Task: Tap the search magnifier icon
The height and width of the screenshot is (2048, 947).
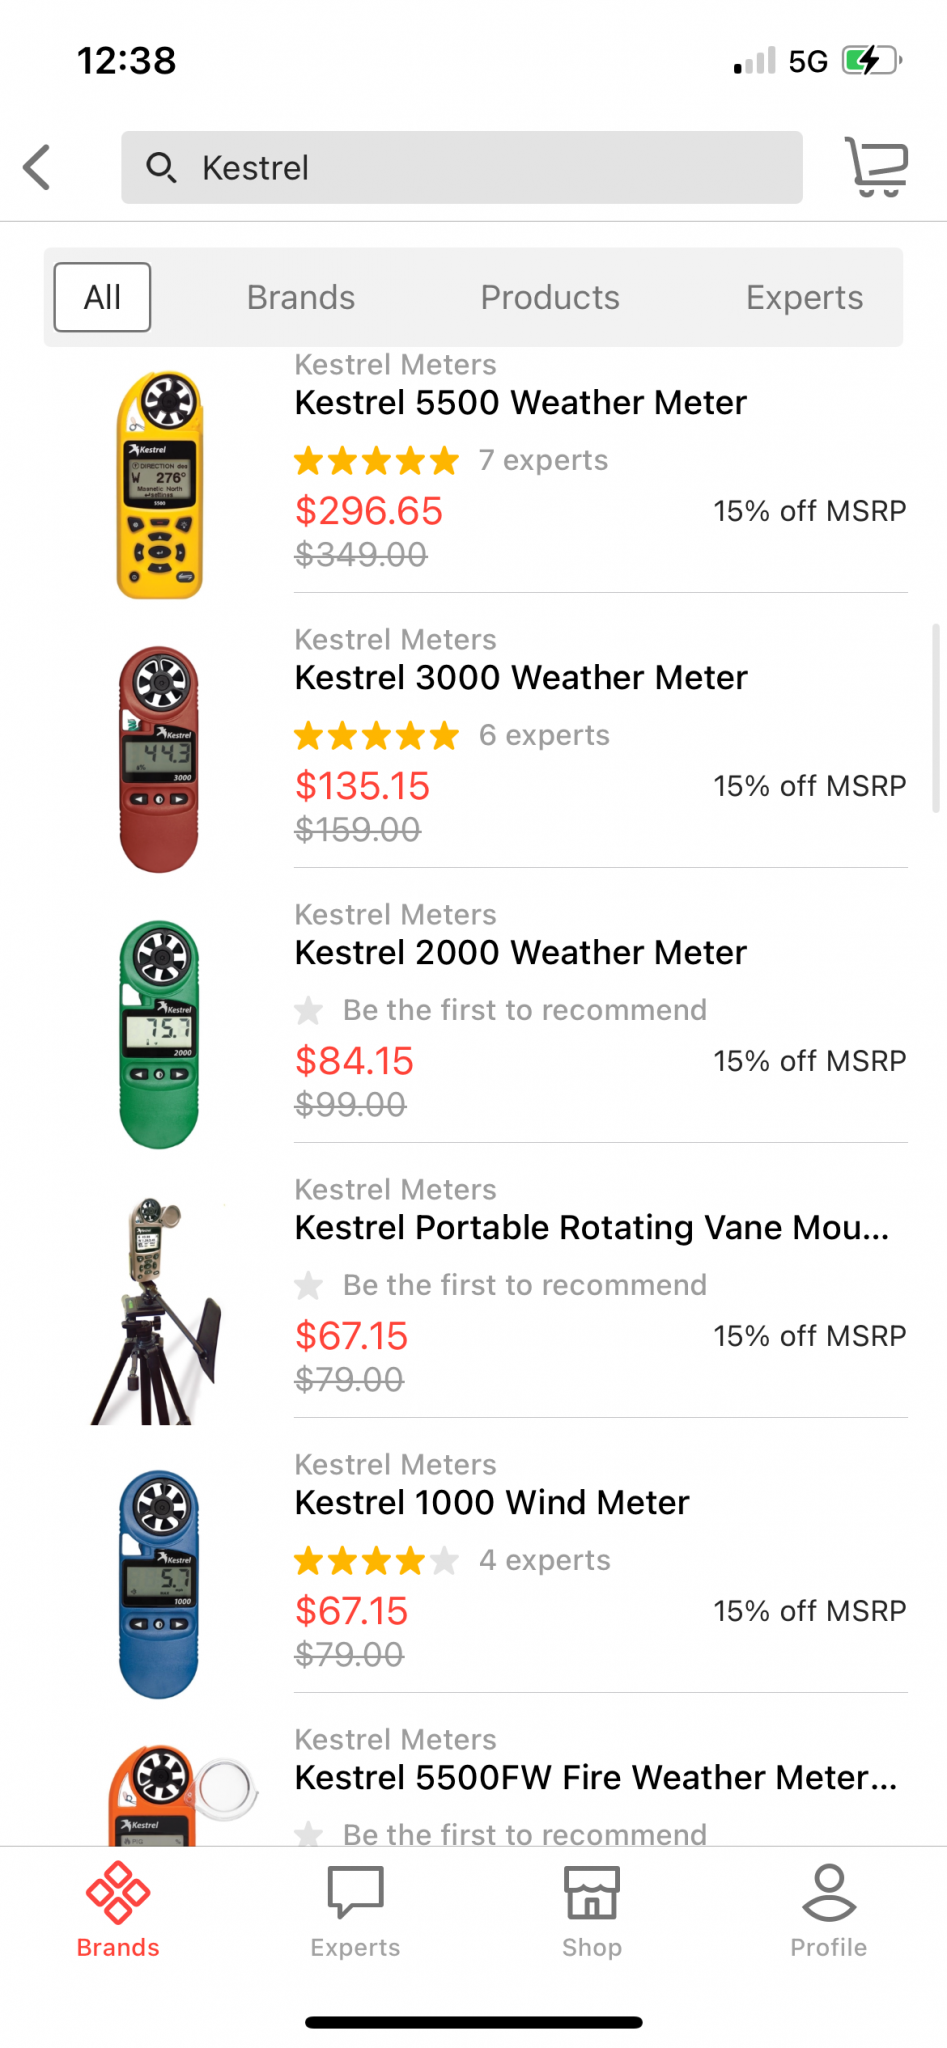Action: click(x=161, y=167)
